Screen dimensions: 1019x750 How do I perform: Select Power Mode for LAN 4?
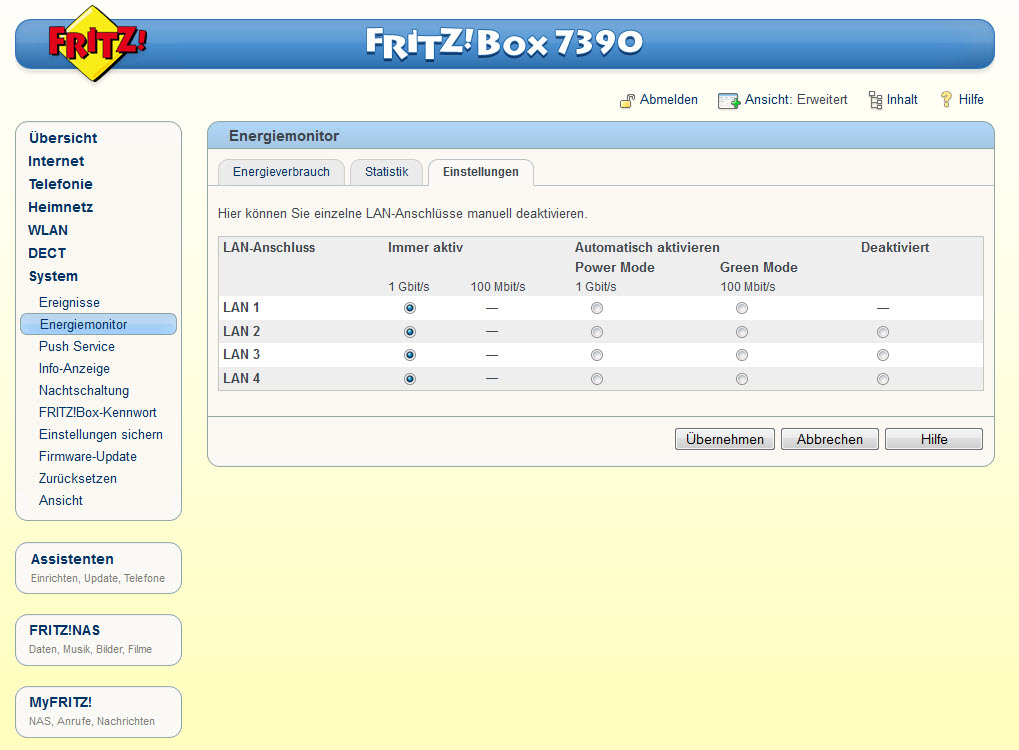(597, 379)
